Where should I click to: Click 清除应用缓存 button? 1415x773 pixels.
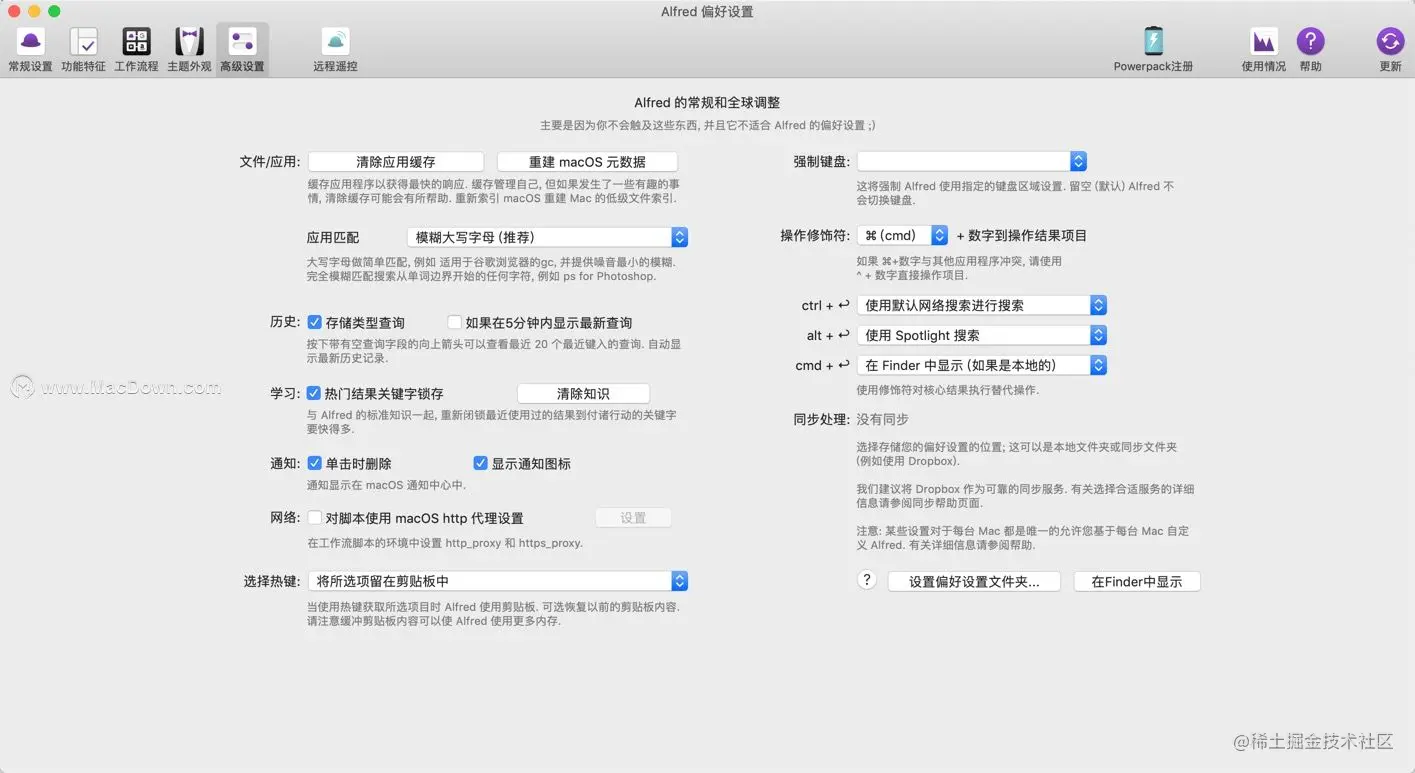point(396,161)
